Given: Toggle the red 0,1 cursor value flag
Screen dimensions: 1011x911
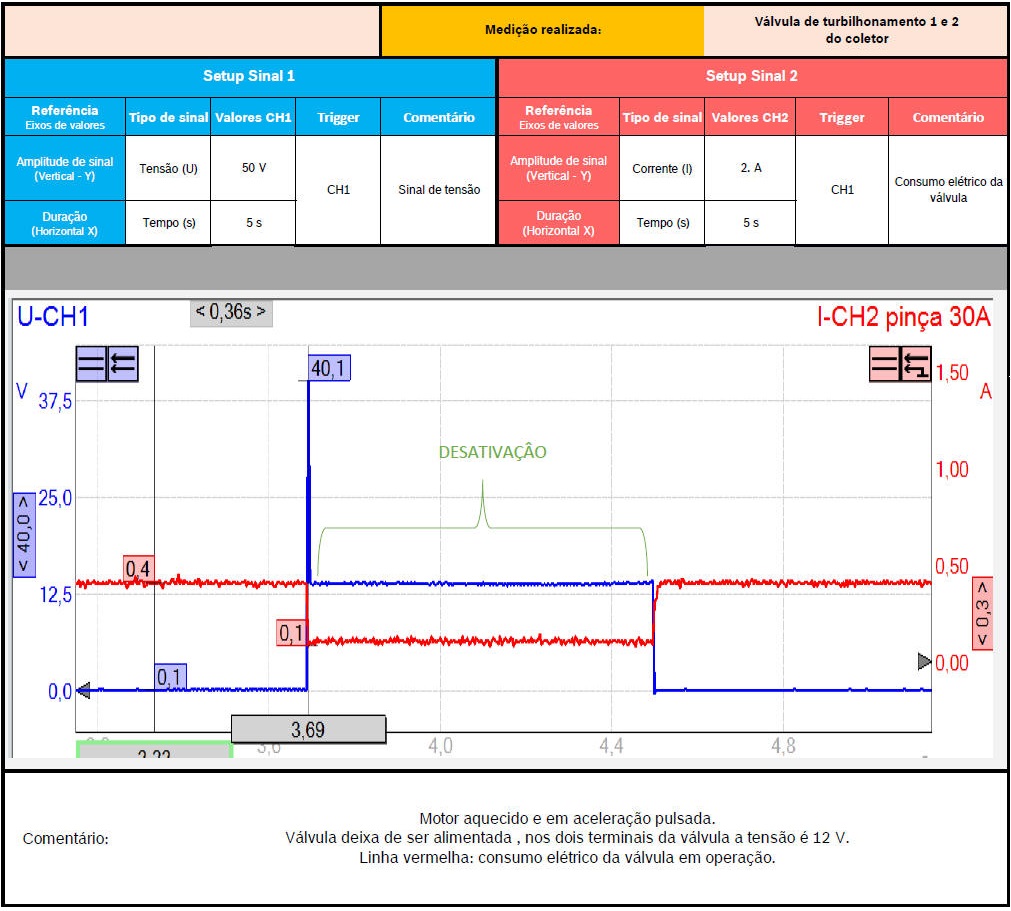Looking at the screenshot, I should 291,633.
